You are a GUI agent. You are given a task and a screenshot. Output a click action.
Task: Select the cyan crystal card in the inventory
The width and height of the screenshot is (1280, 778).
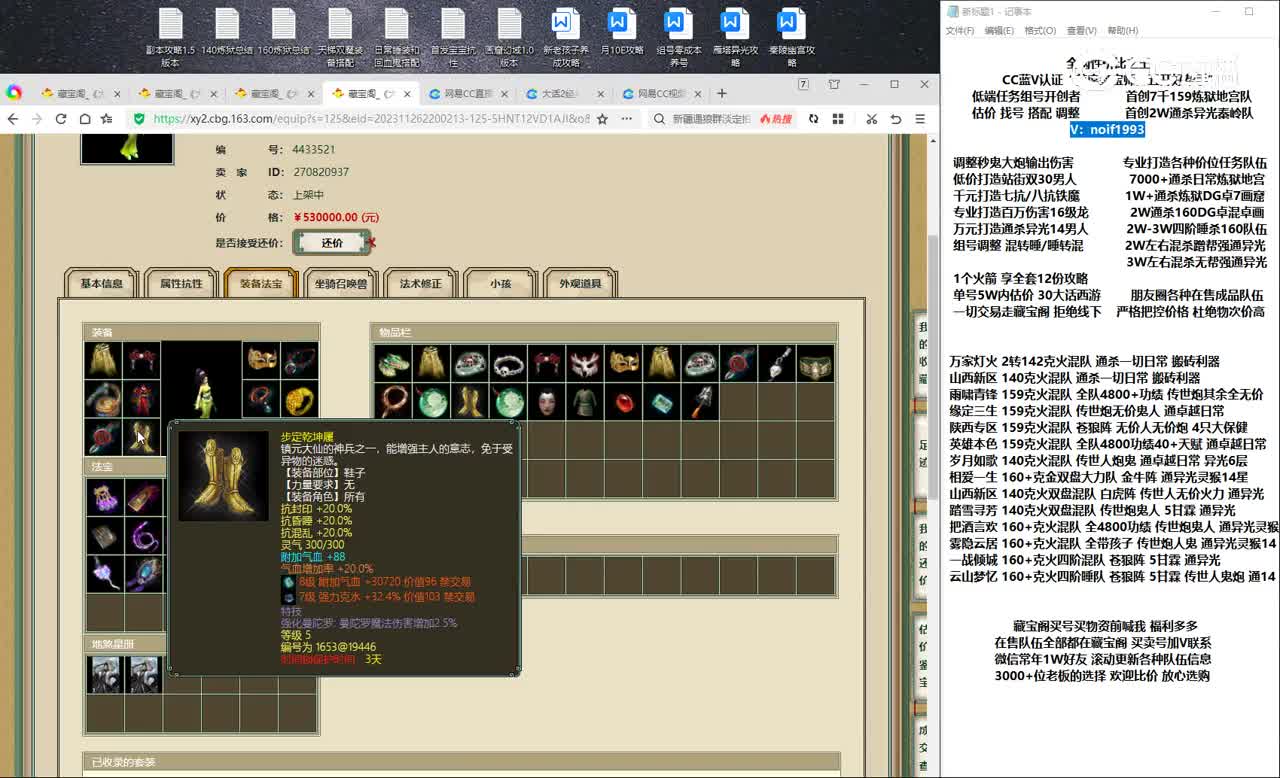[661, 402]
